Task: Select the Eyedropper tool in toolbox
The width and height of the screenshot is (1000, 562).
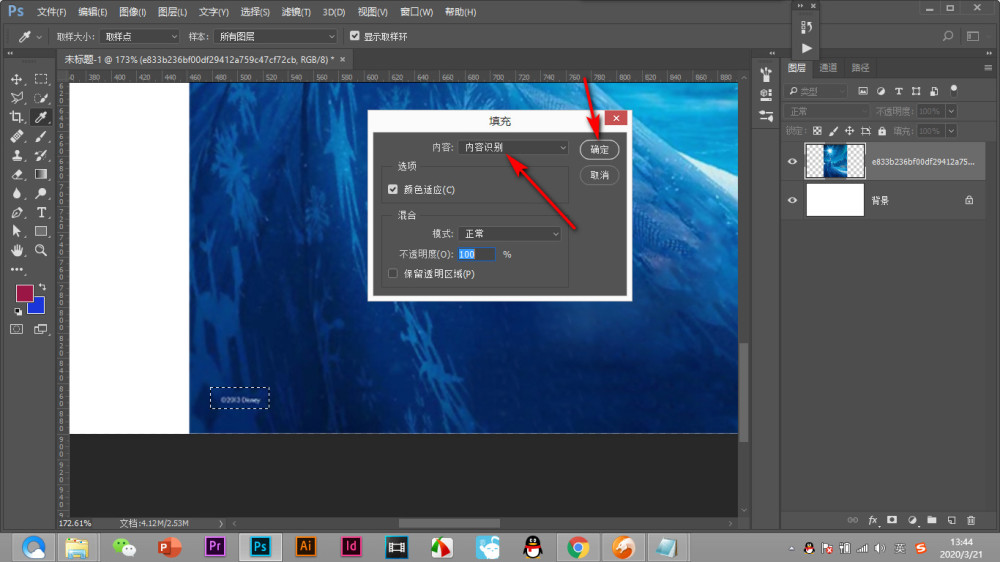Action: pyautogui.click(x=41, y=117)
